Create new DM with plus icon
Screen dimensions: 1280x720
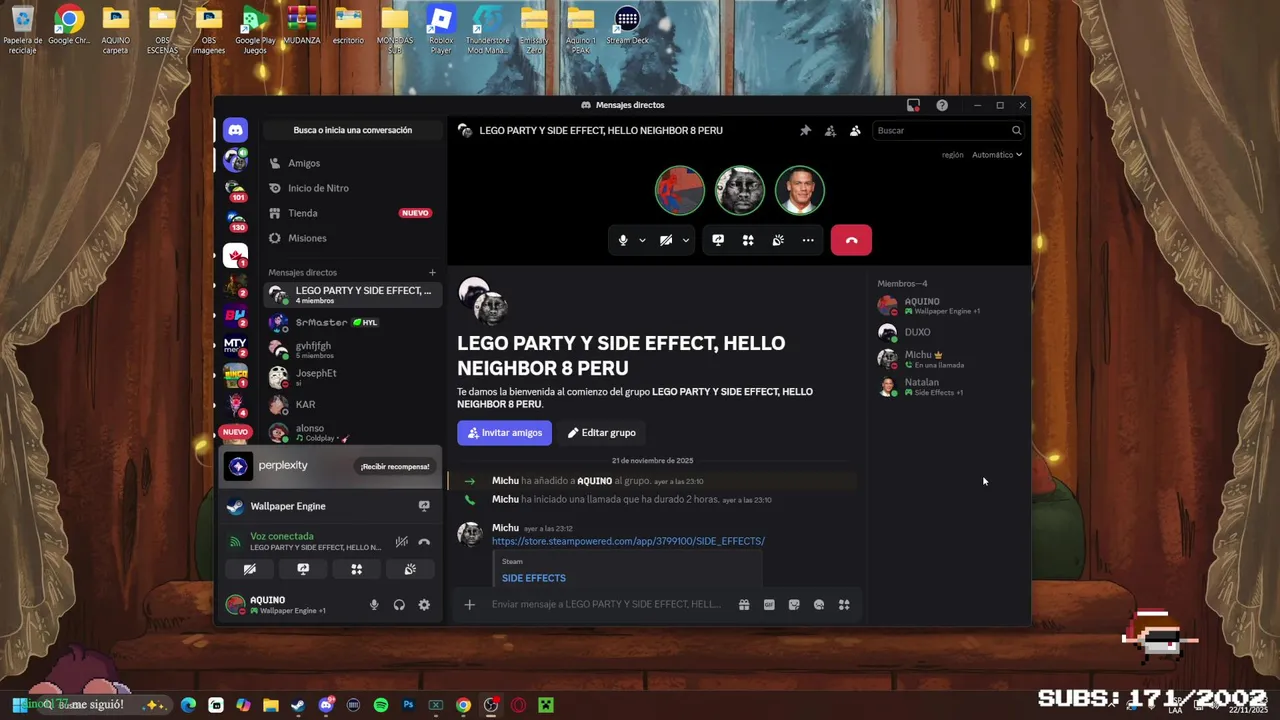[432, 272]
